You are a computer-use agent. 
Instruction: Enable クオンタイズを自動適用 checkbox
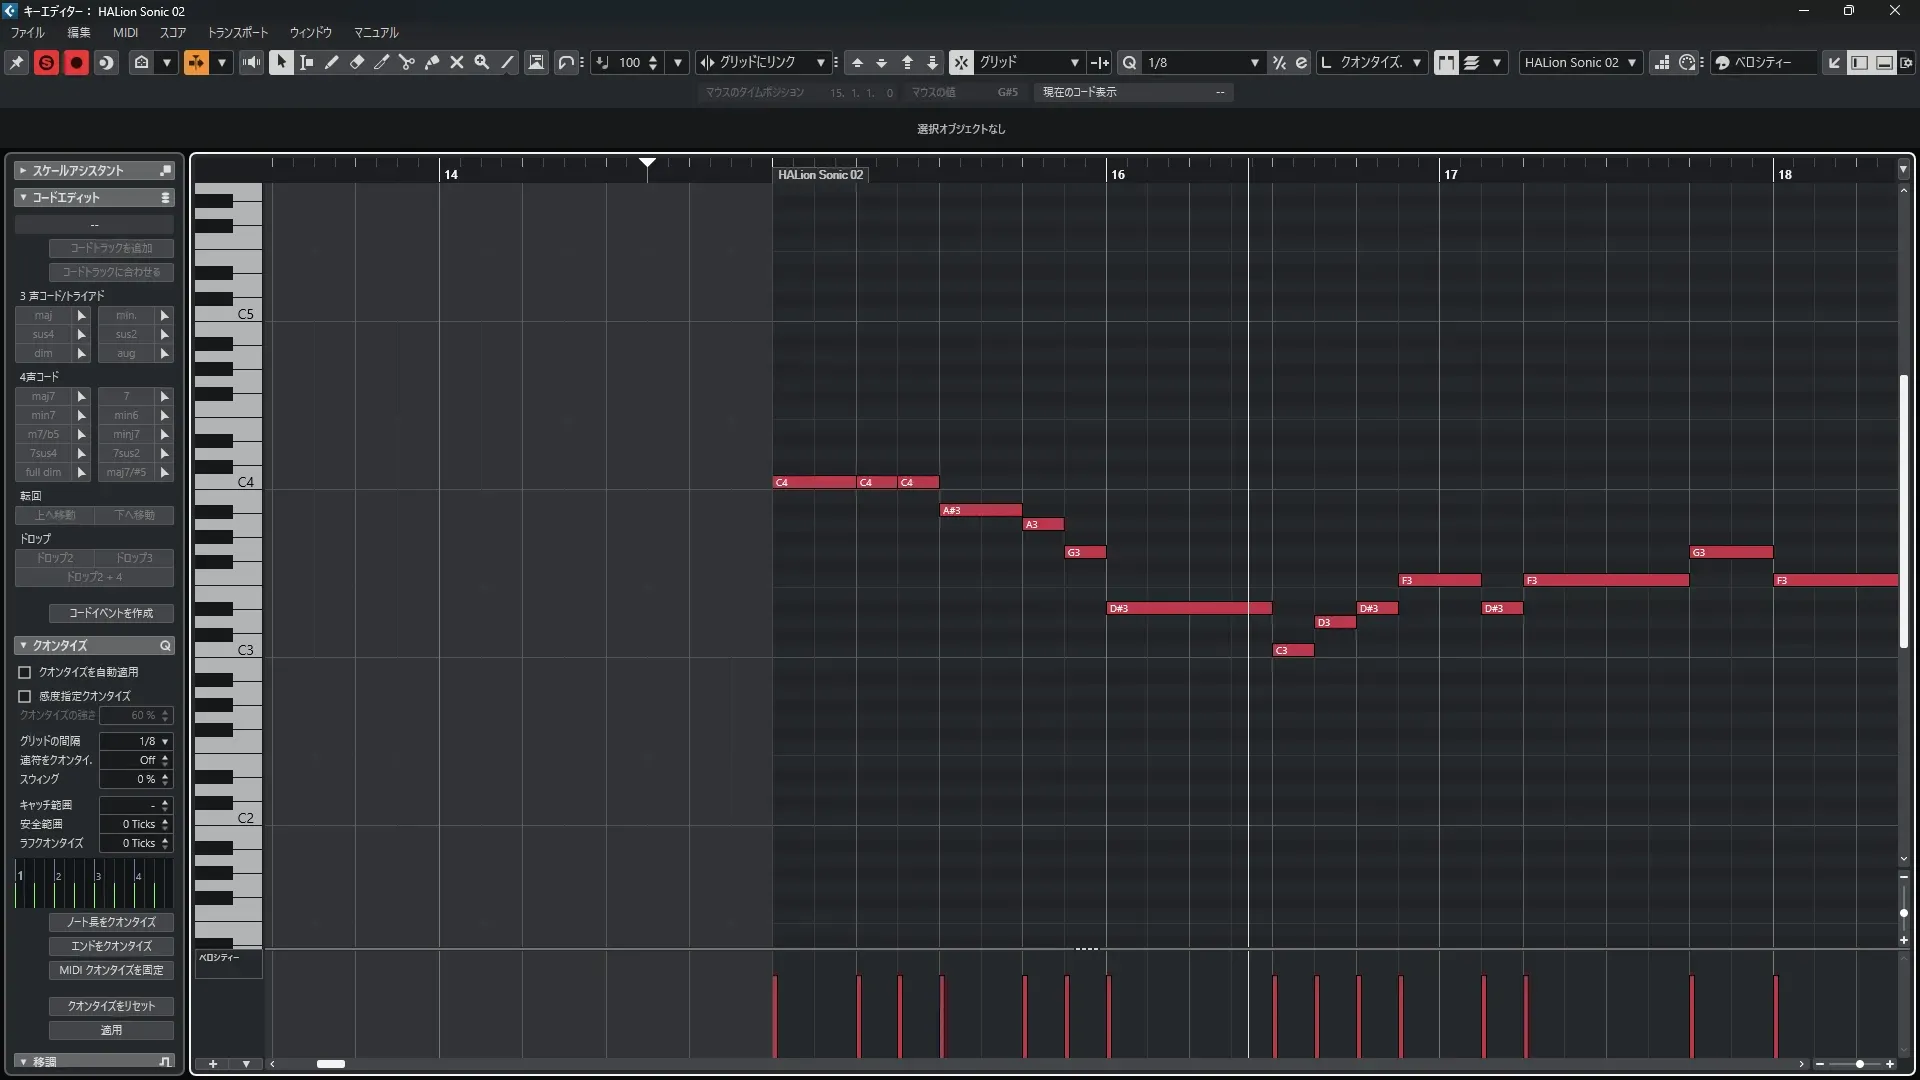click(x=25, y=672)
